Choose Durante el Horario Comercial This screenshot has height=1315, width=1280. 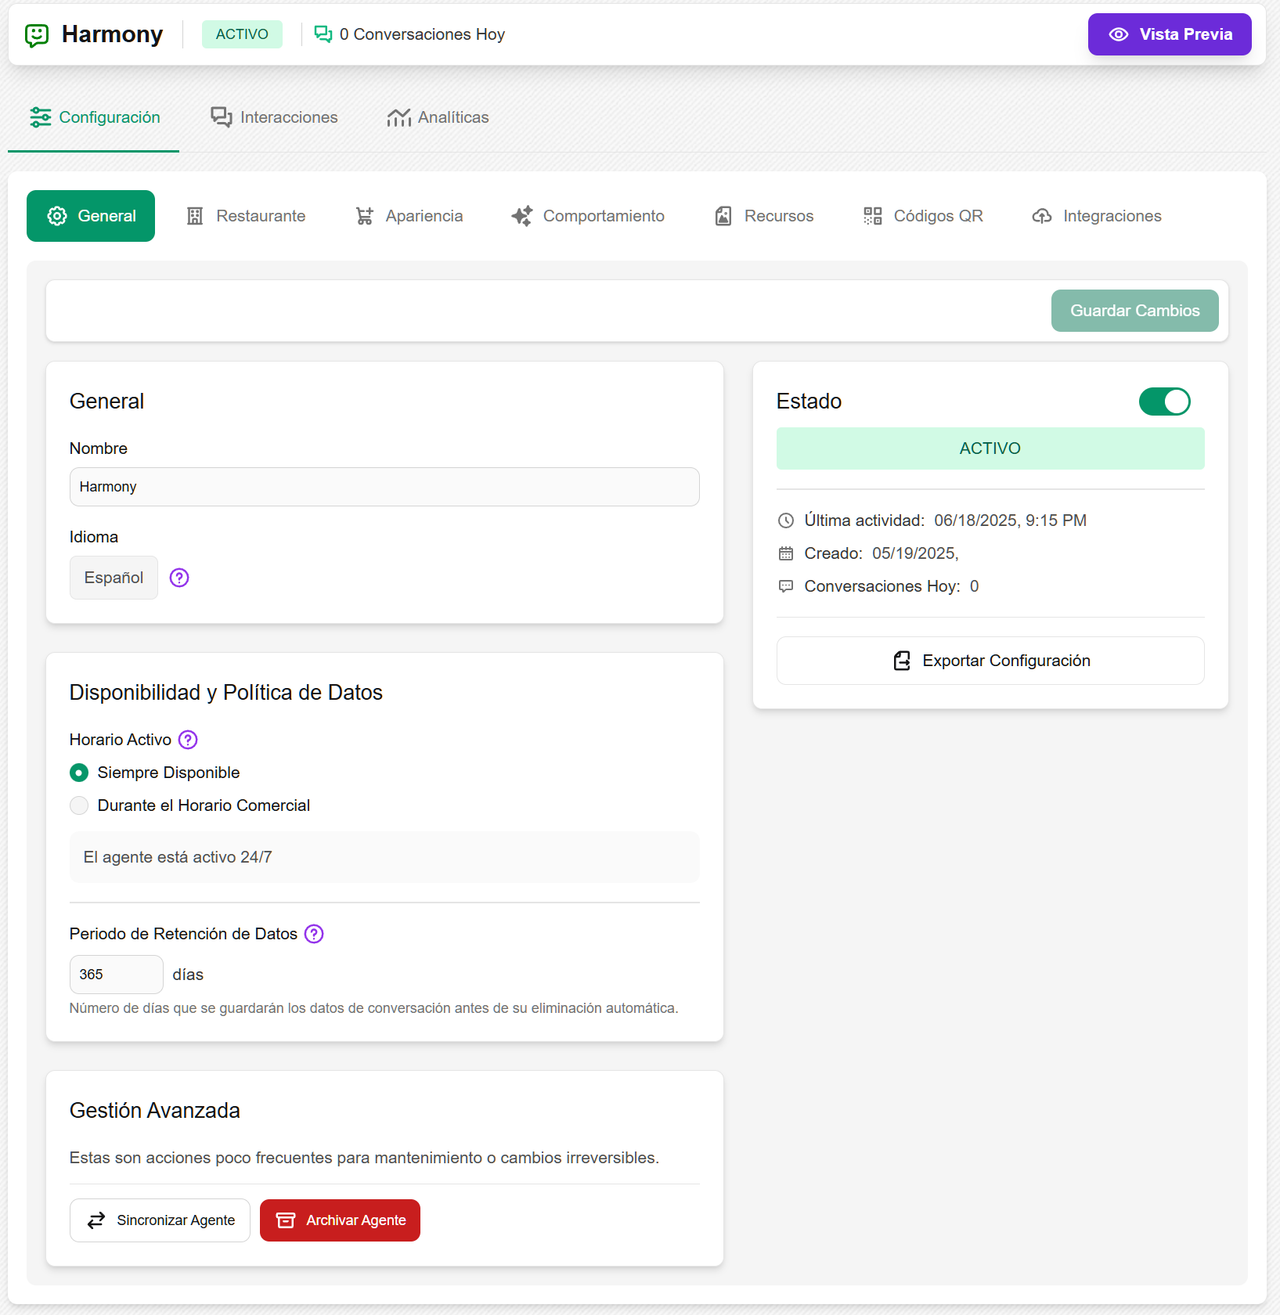coord(79,805)
